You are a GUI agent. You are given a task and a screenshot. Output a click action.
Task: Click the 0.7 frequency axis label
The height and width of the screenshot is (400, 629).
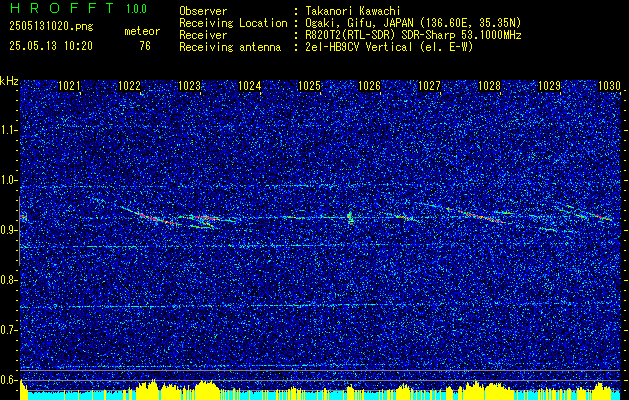point(9,330)
